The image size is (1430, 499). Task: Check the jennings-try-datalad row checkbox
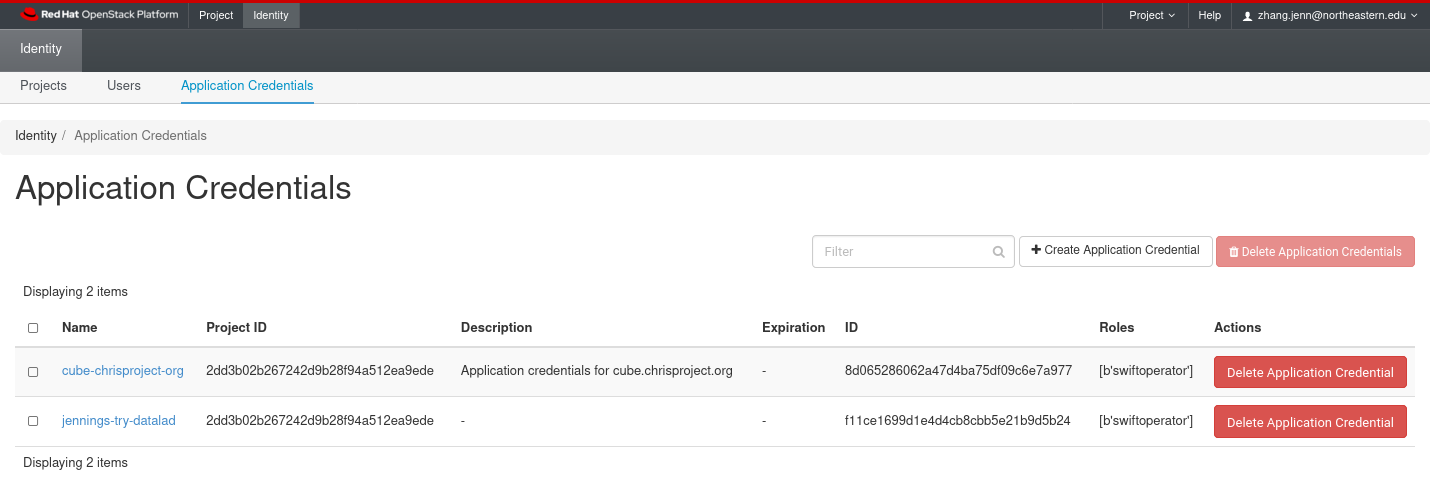click(33, 422)
